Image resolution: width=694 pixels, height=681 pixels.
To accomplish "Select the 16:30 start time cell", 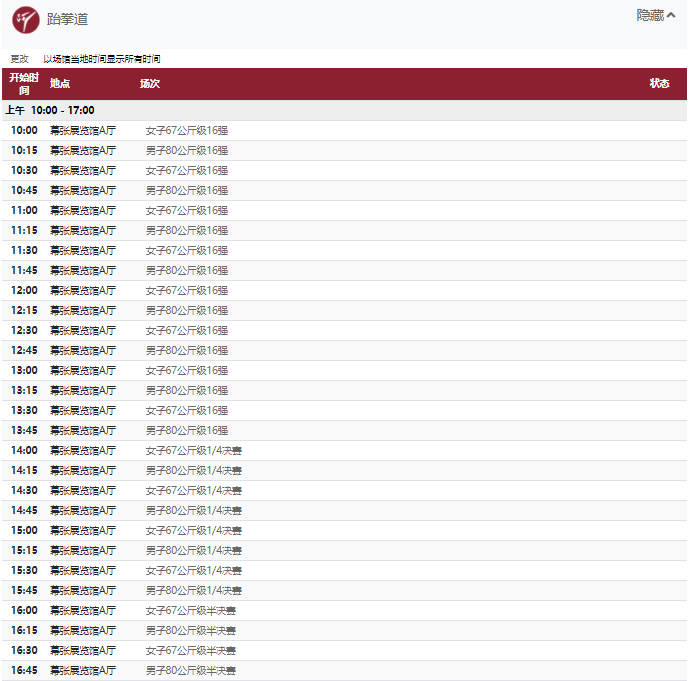I will [24, 650].
